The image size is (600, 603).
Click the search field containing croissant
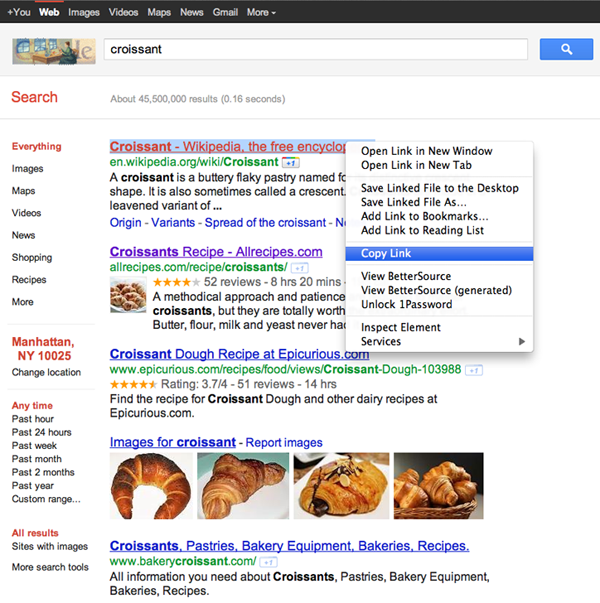[x=315, y=49]
